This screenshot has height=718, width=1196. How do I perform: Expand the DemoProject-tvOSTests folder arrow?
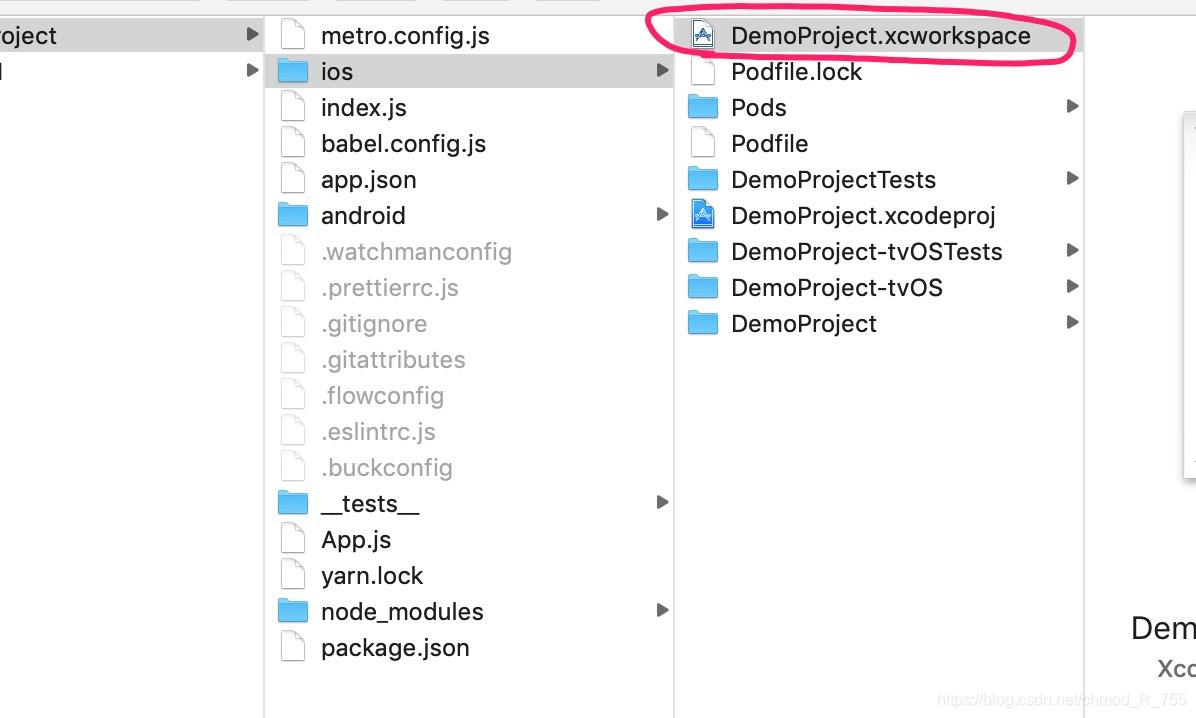[x=1072, y=250]
